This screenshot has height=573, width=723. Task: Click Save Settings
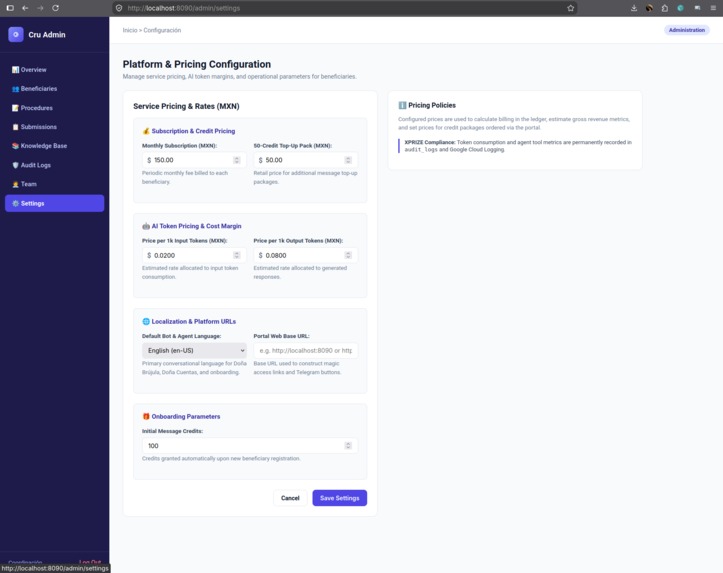pyautogui.click(x=340, y=498)
